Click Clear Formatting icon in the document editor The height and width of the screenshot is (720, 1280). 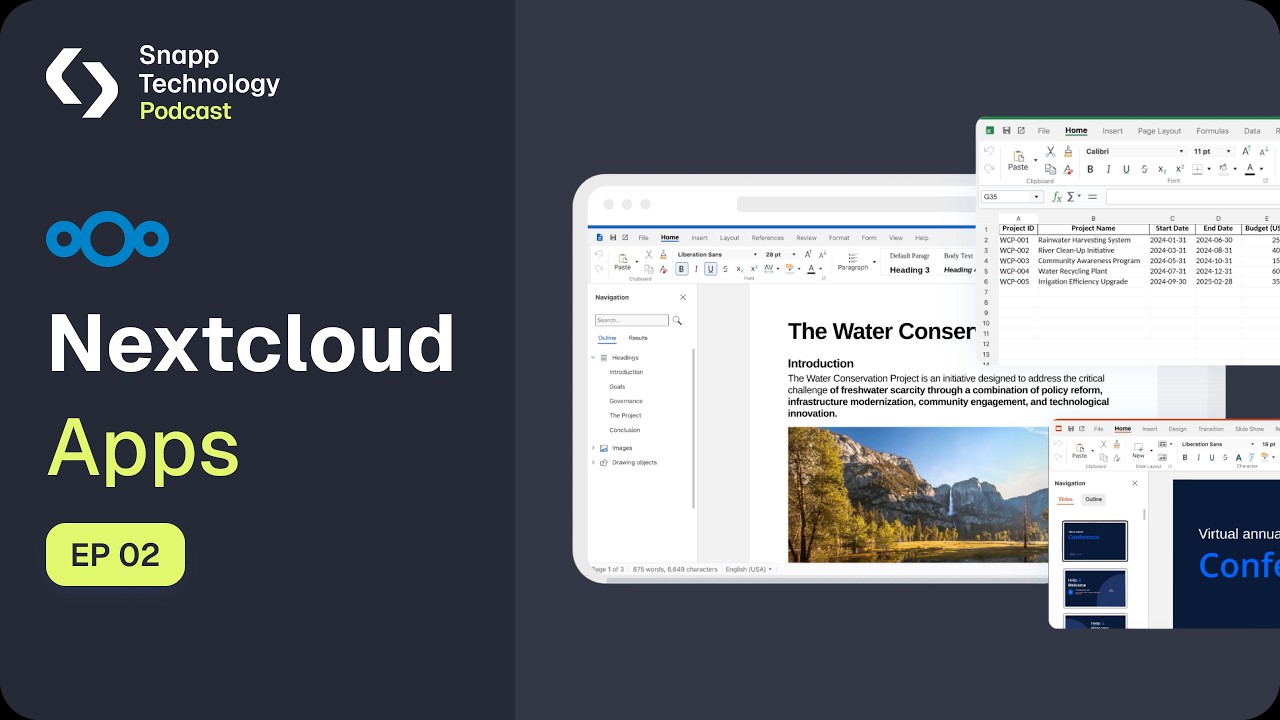[662, 269]
